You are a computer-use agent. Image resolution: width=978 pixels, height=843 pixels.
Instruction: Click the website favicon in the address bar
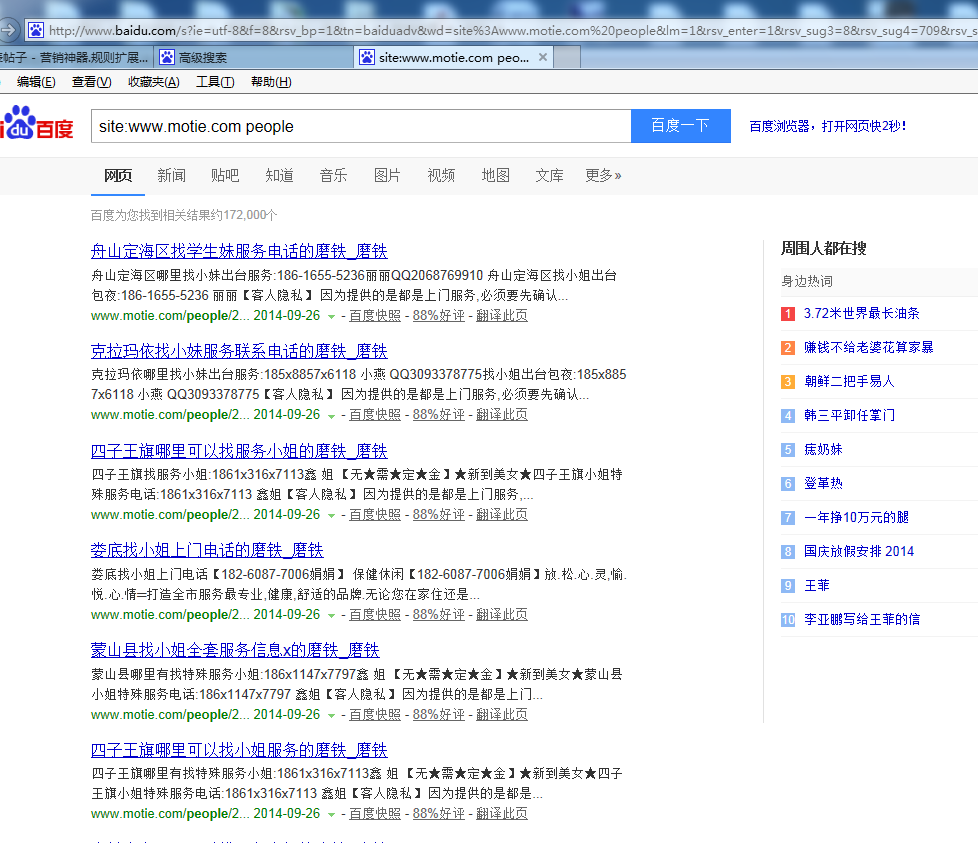36,30
